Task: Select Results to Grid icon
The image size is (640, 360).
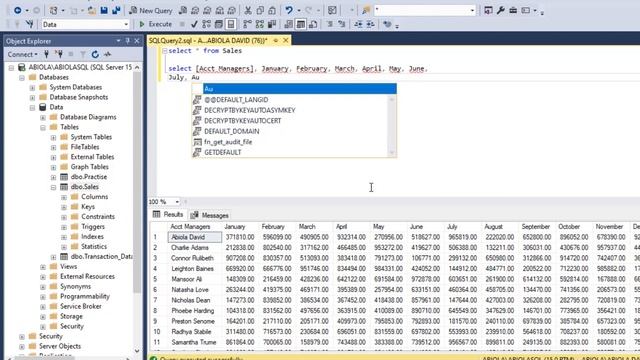Action: 301,24
